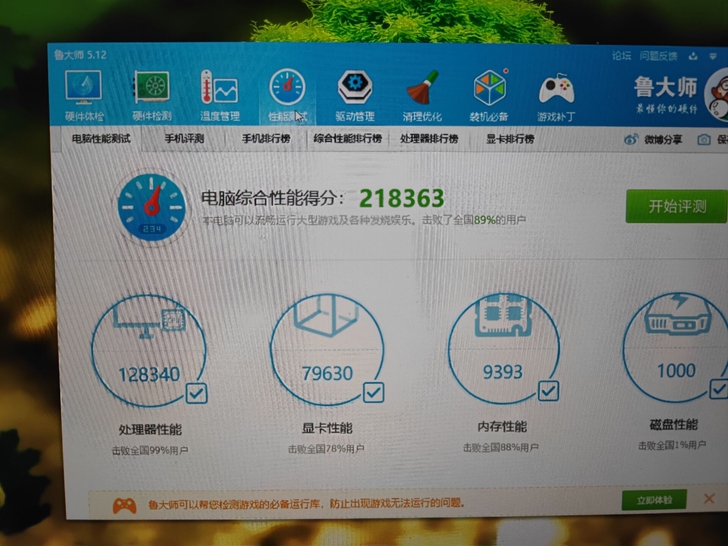The image size is (728, 546).
Task: Open the title bar dropdown menu icon
Action: tap(713, 56)
